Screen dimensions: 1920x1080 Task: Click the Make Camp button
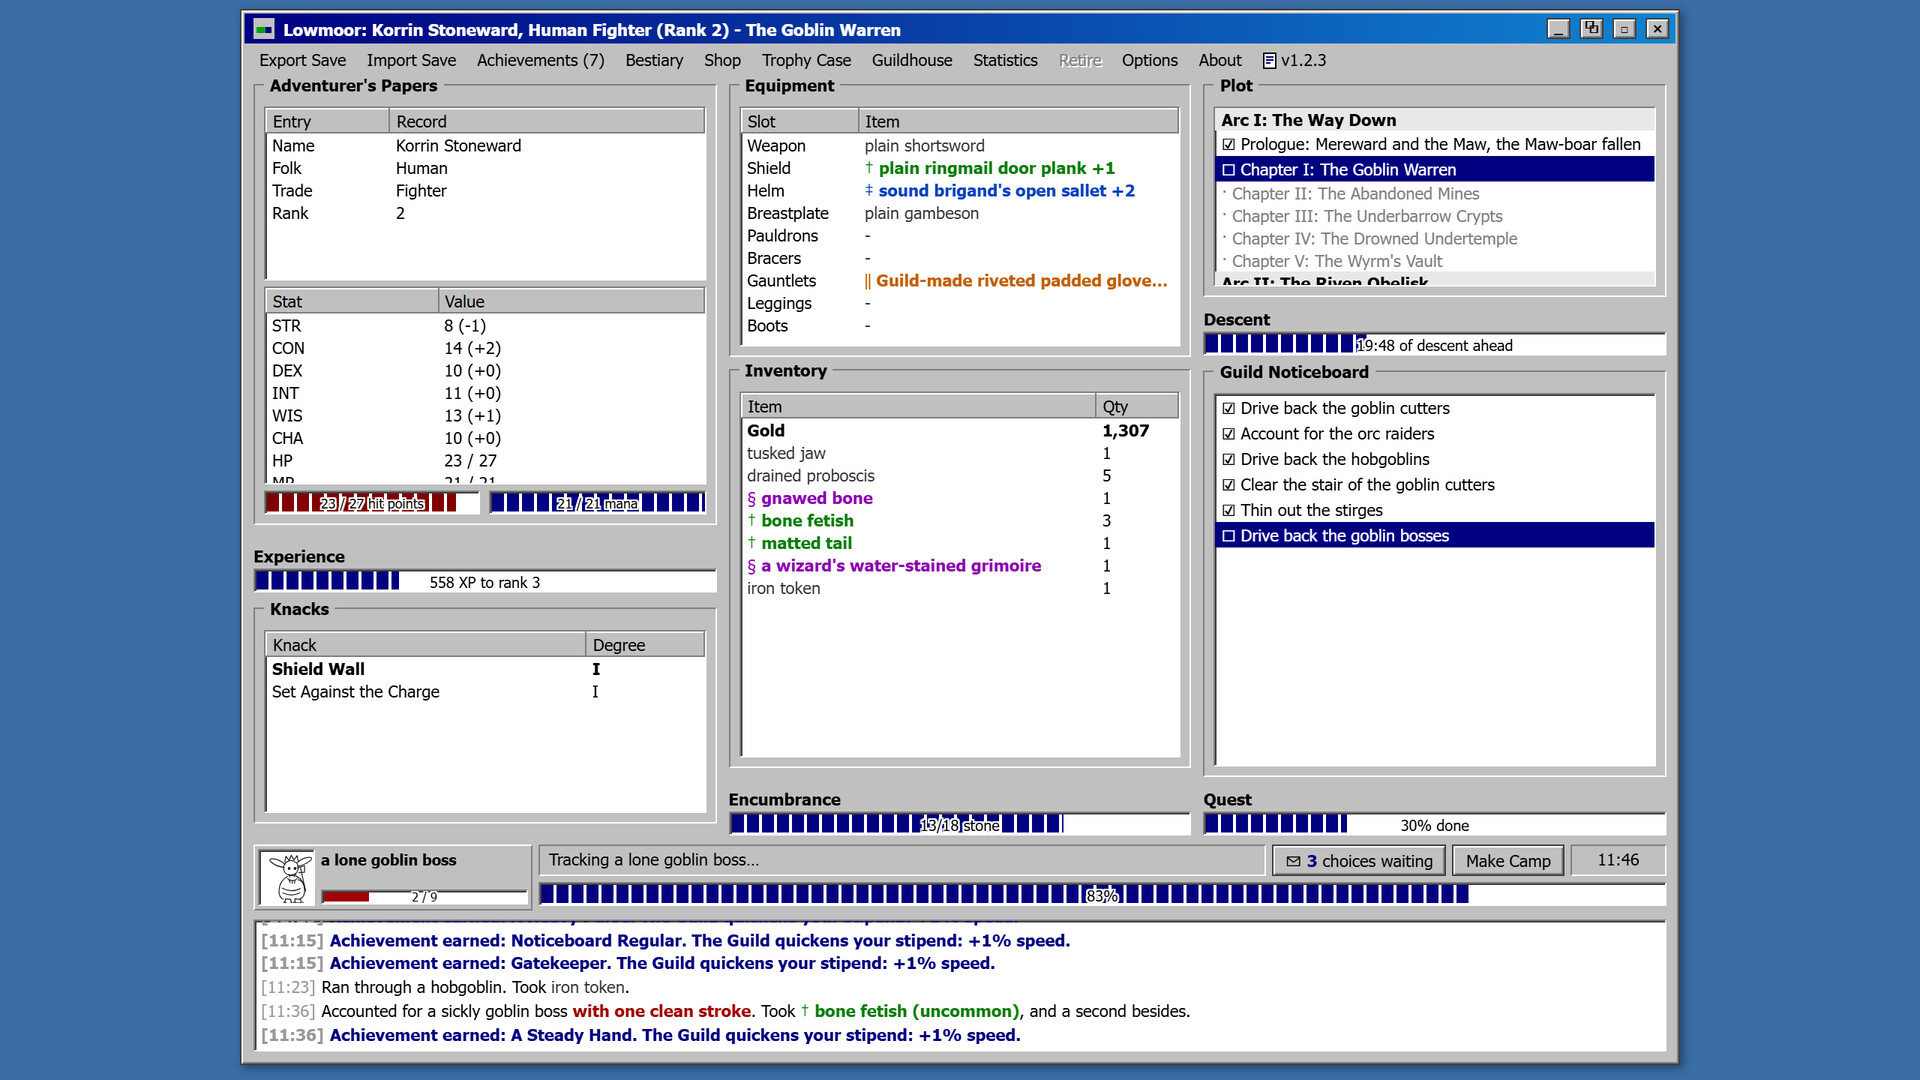[x=1507, y=861]
